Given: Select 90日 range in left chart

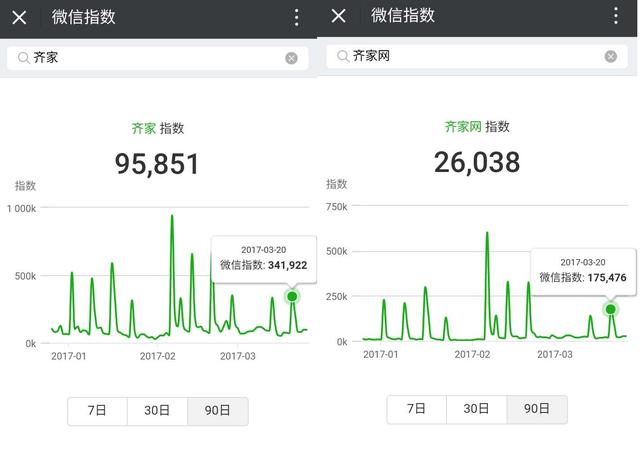Looking at the screenshot, I should point(217,411).
